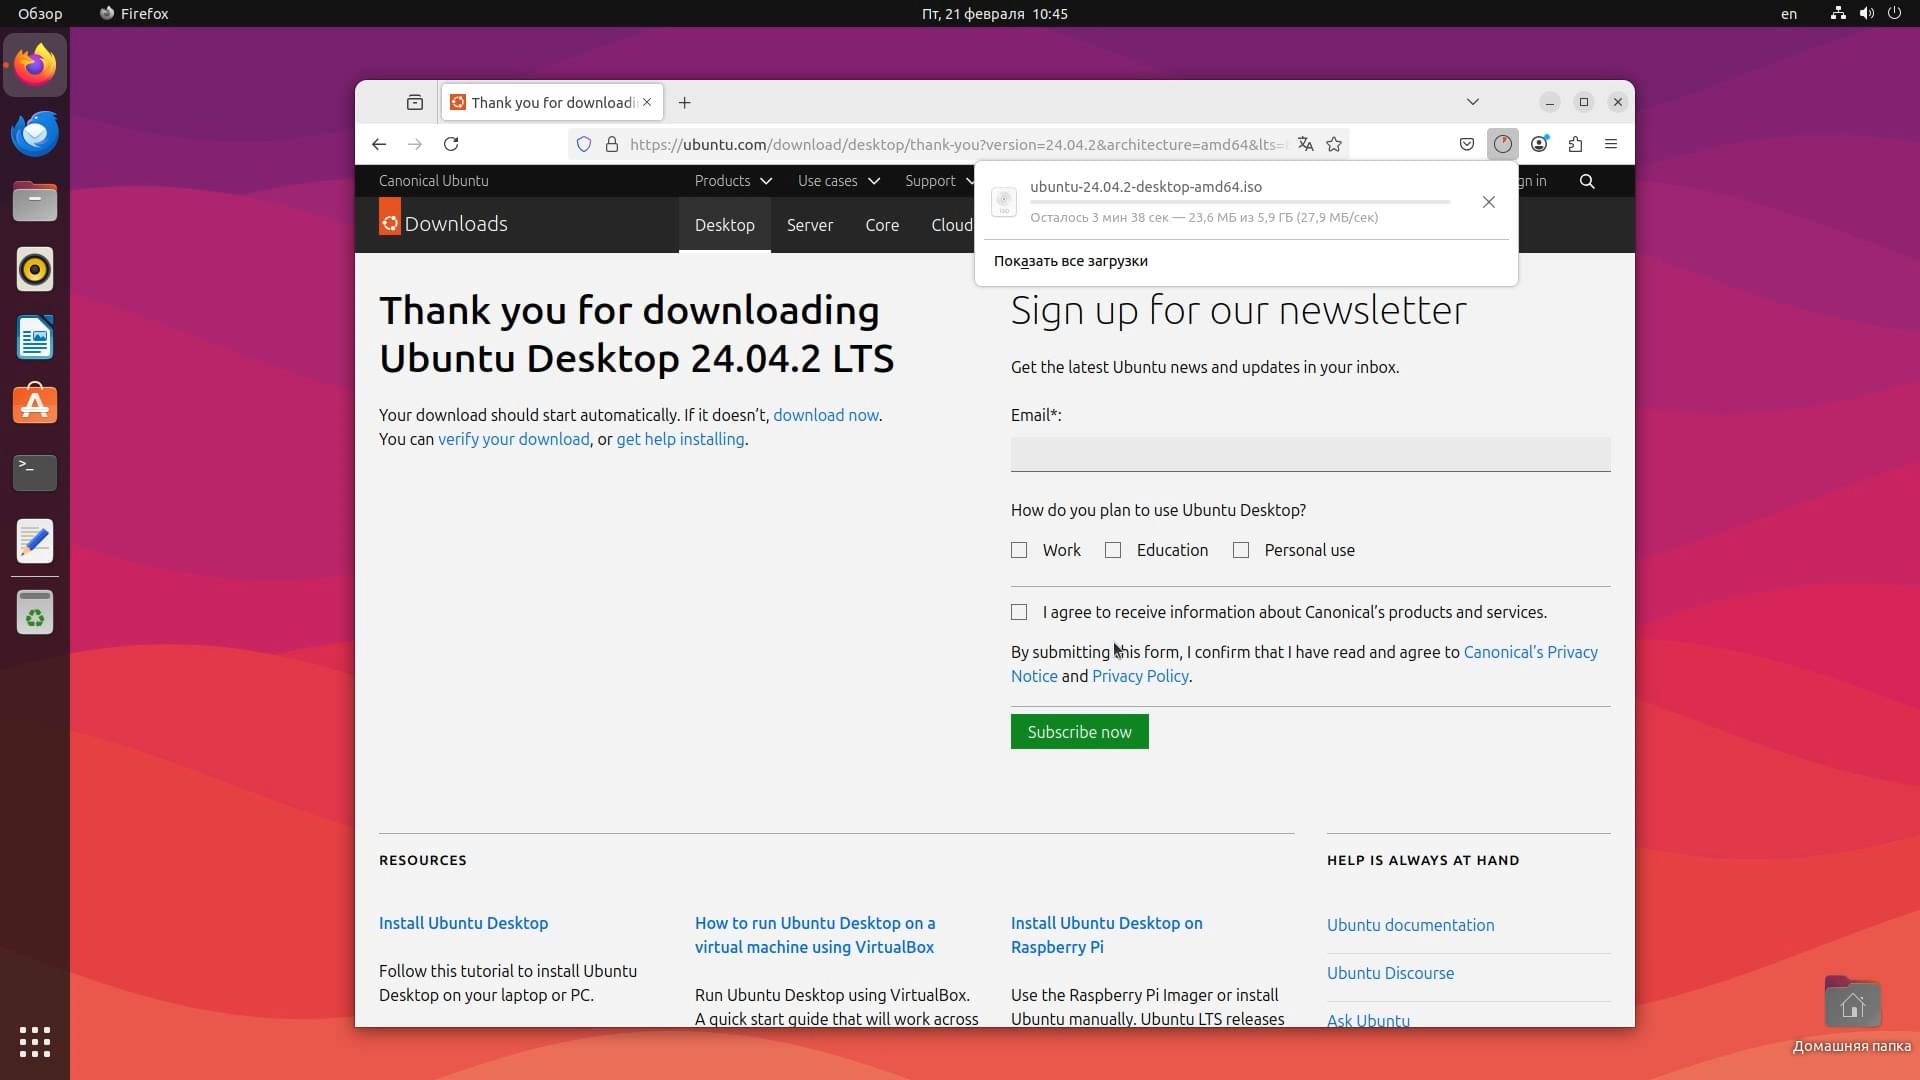Viewport: 1920px width, 1080px height.
Task: Open Firefox View tab list icon
Action: click(x=415, y=102)
